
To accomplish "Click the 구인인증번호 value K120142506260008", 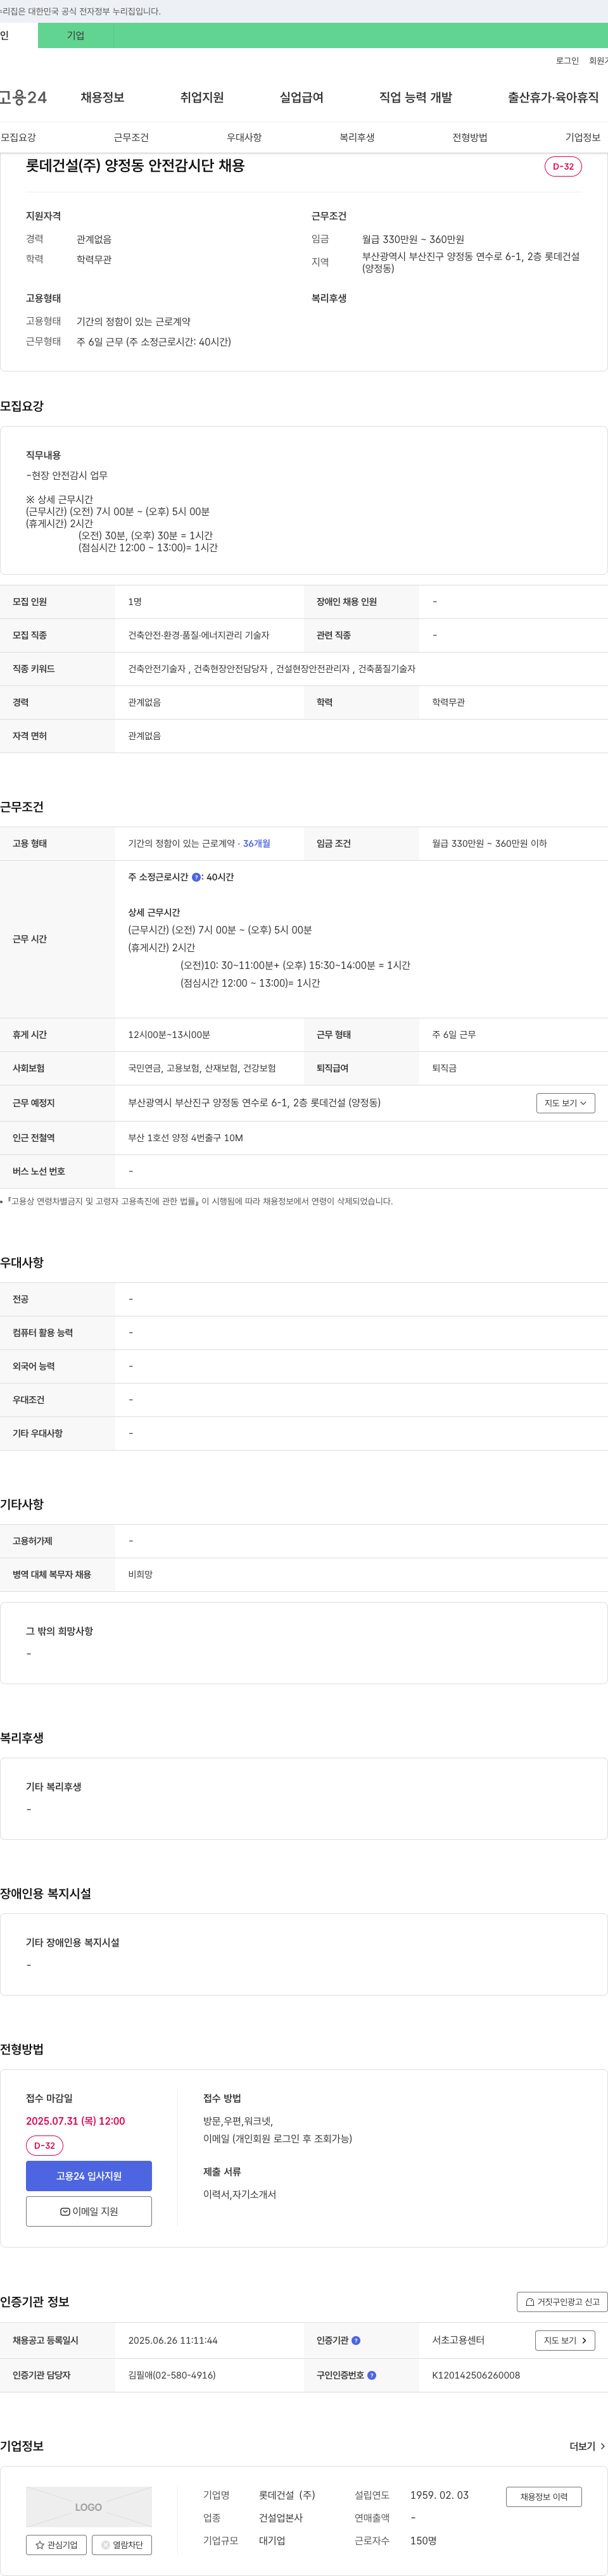I will click(476, 2375).
